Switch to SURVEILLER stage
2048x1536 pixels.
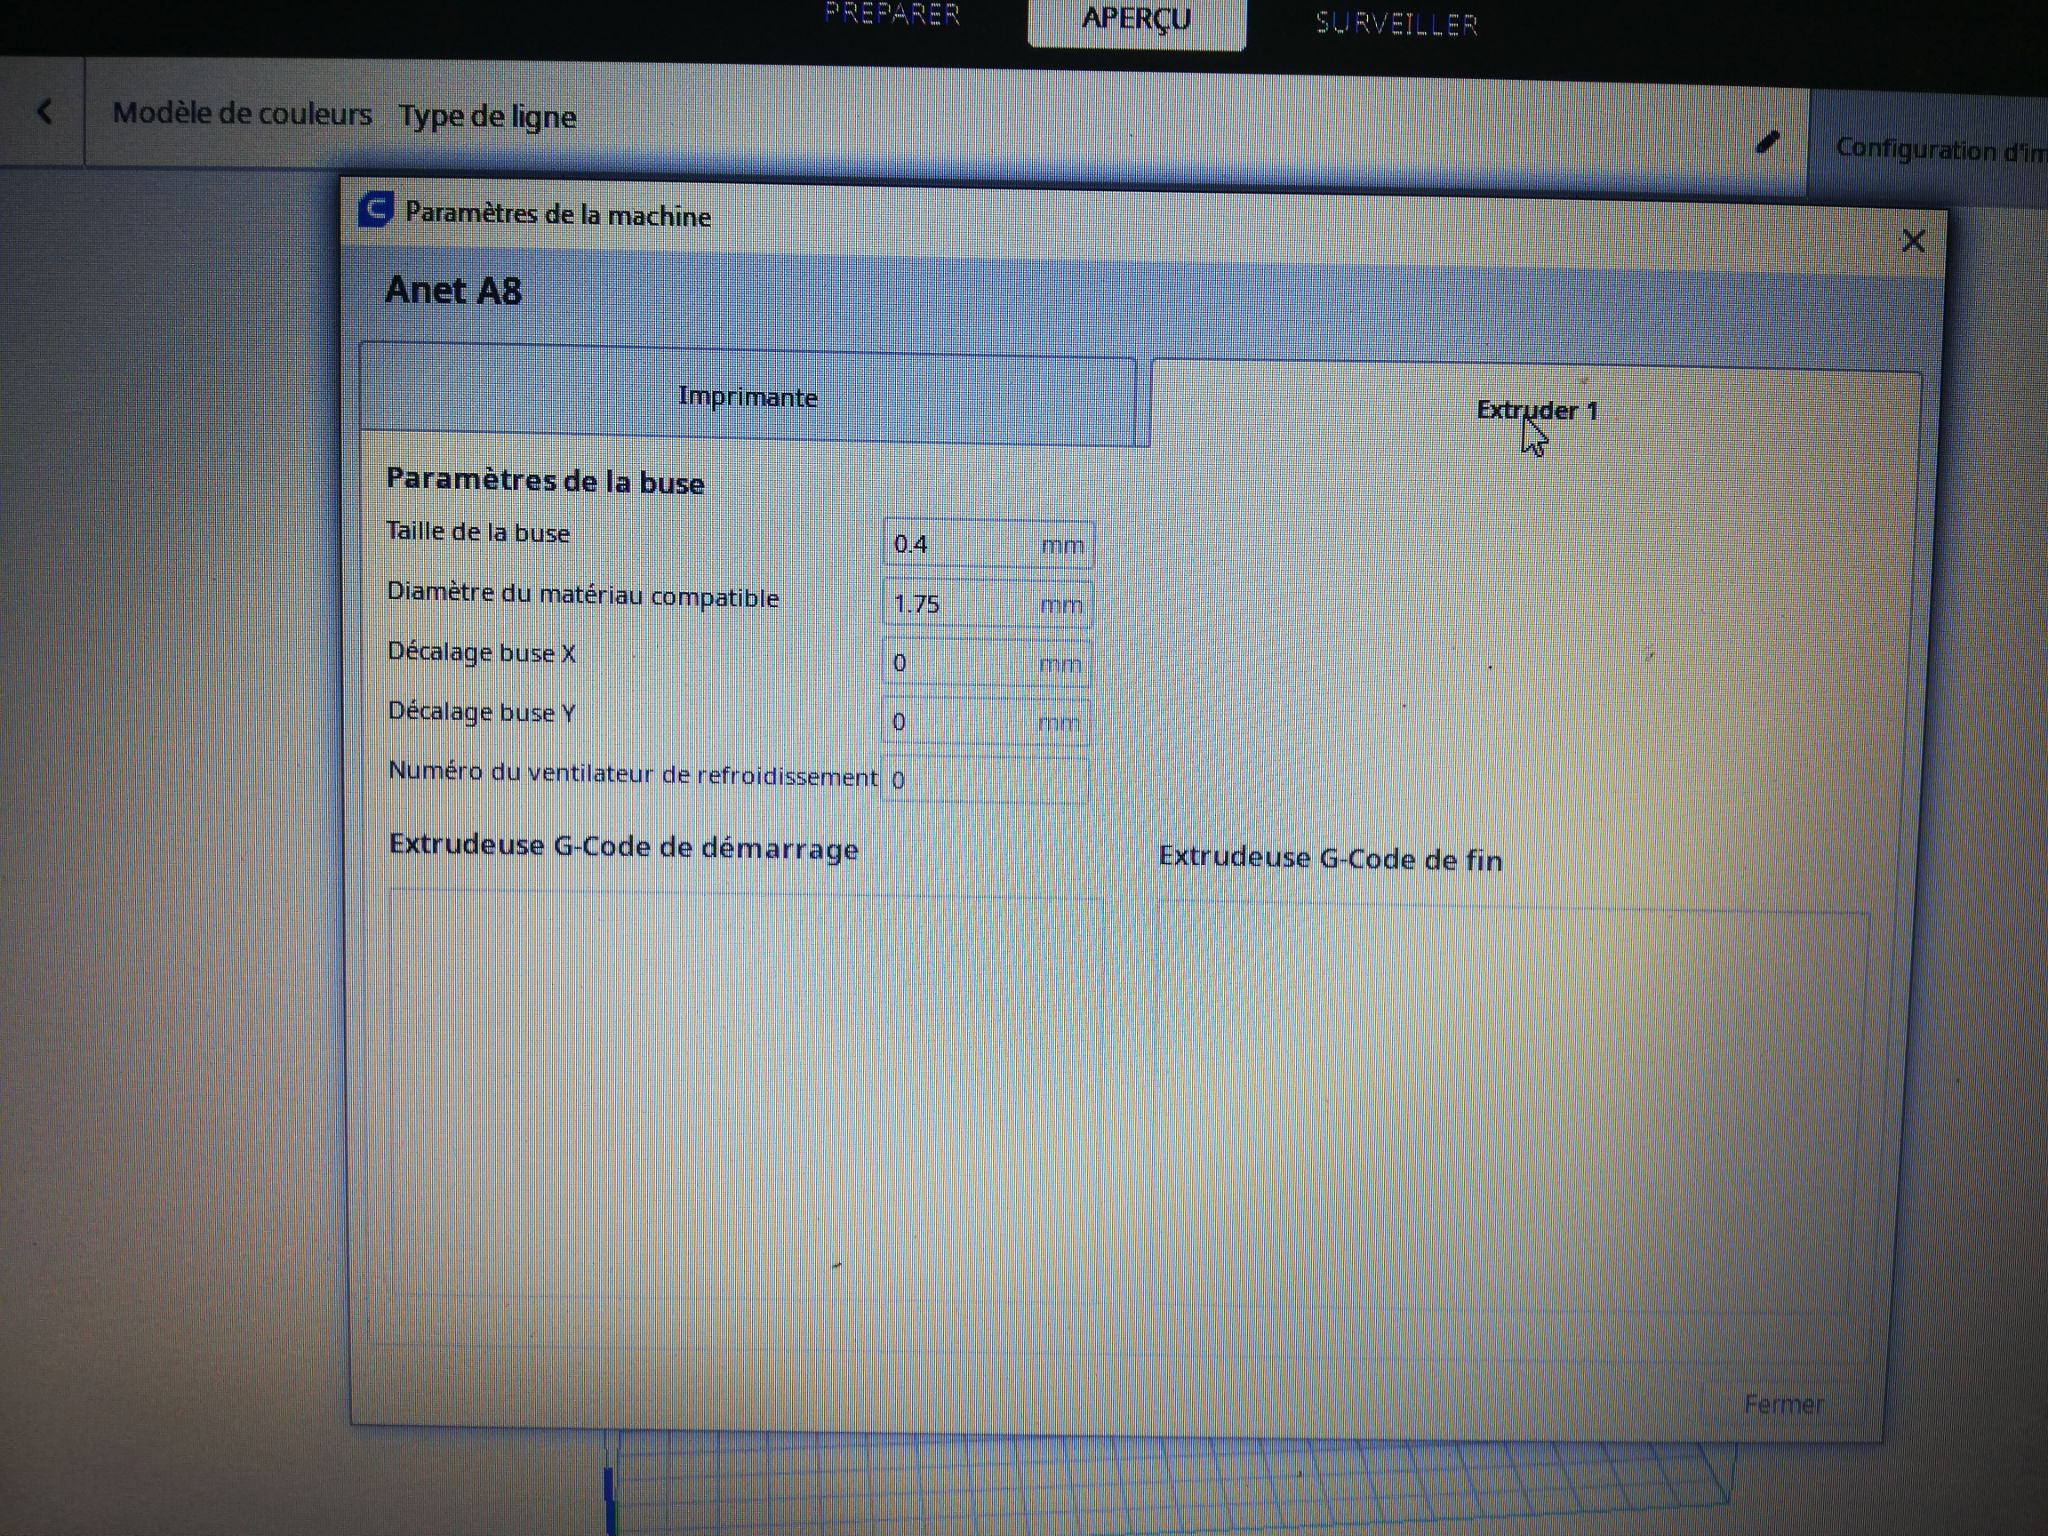pyautogui.click(x=1396, y=23)
